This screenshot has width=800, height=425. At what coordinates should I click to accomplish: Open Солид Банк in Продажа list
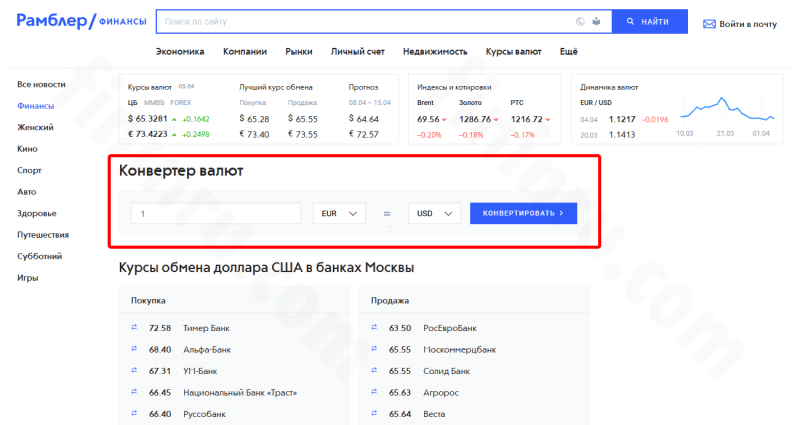pos(446,371)
